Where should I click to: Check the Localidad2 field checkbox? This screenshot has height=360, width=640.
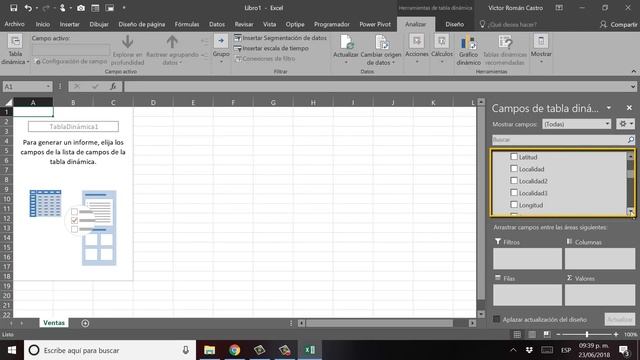point(514,180)
